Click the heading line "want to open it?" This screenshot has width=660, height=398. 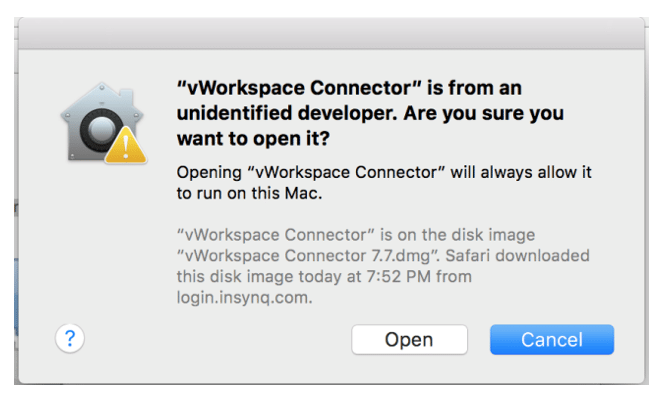(253, 138)
